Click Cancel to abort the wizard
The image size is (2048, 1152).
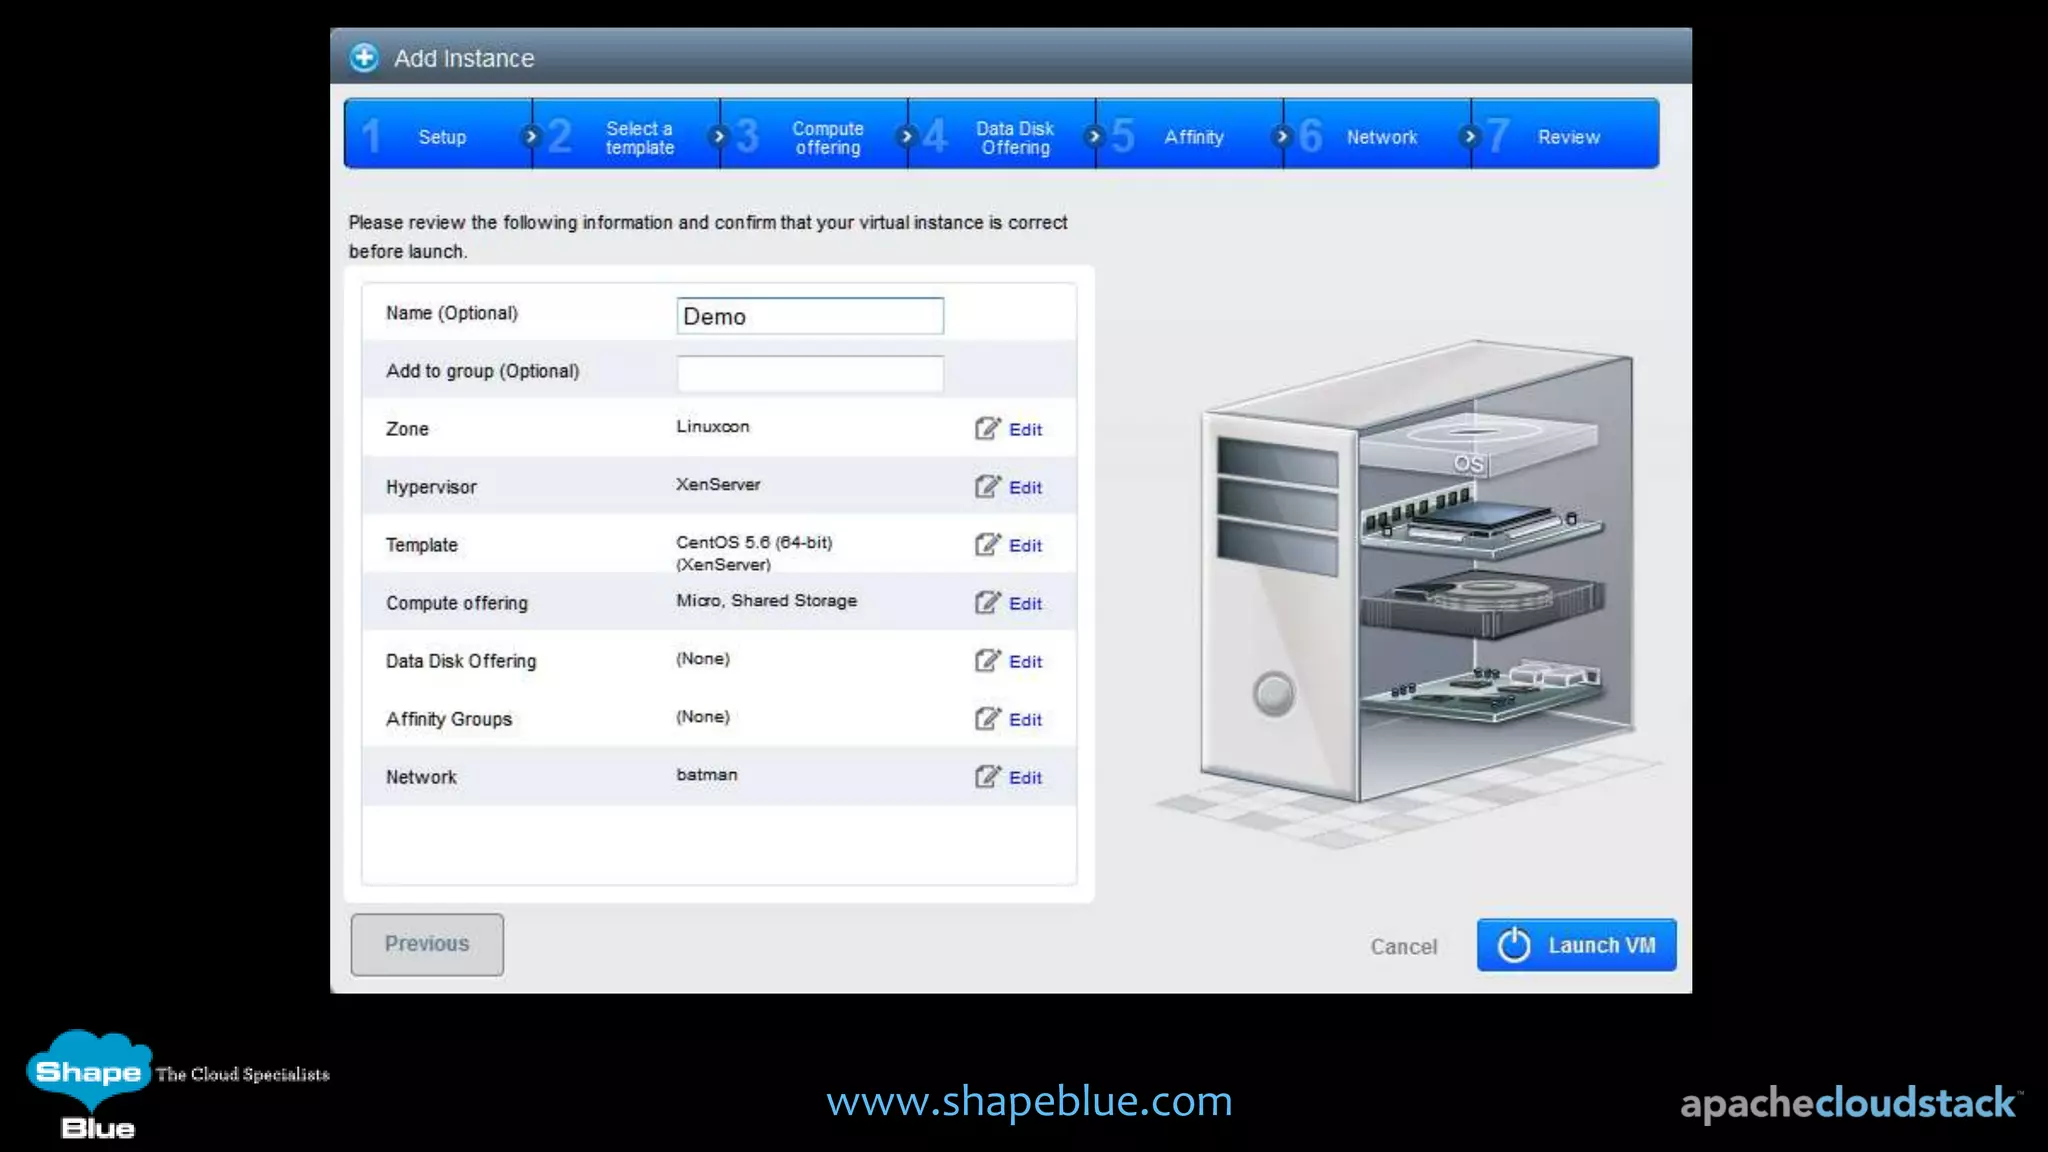[x=1403, y=946]
